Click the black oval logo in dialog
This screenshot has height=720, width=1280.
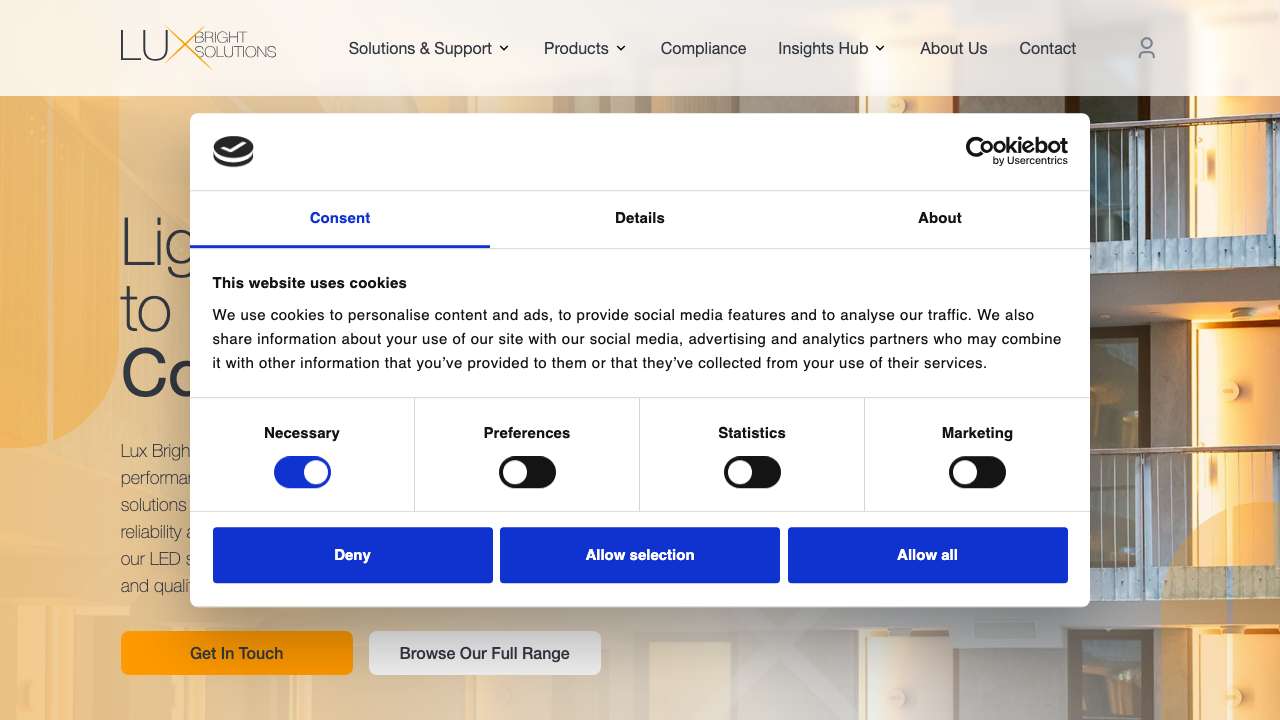[x=233, y=151]
